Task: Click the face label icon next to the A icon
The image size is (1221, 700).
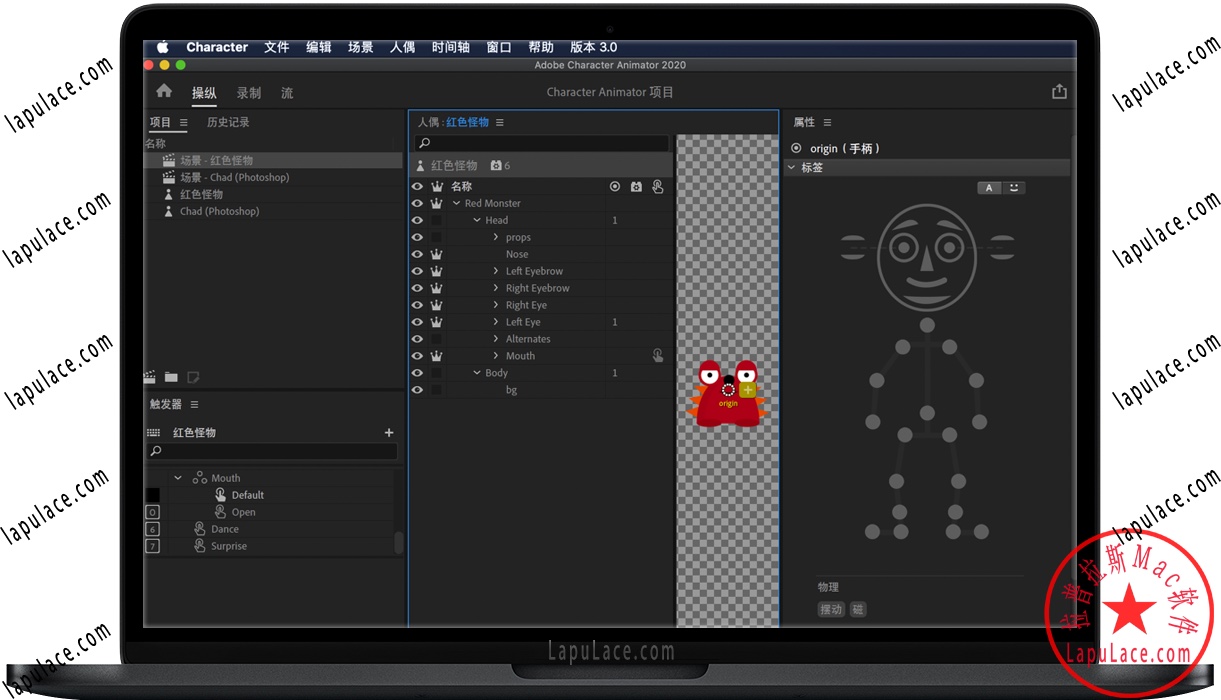Action: point(1015,187)
